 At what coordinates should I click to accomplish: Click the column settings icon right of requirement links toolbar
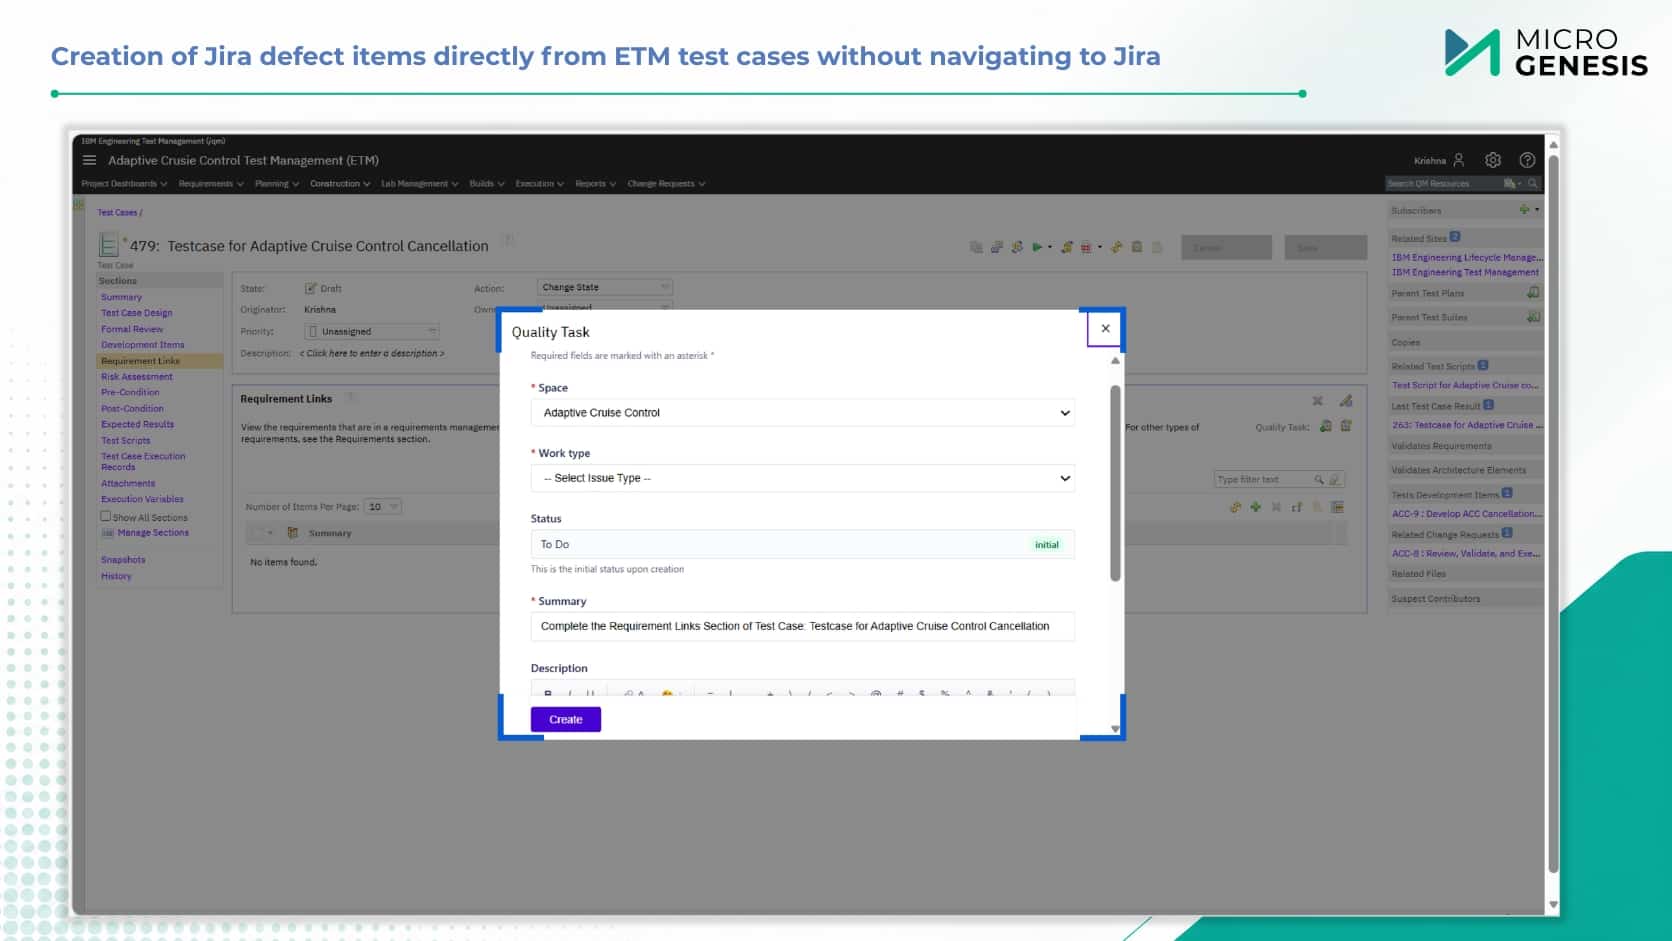pyautogui.click(x=1337, y=507)
